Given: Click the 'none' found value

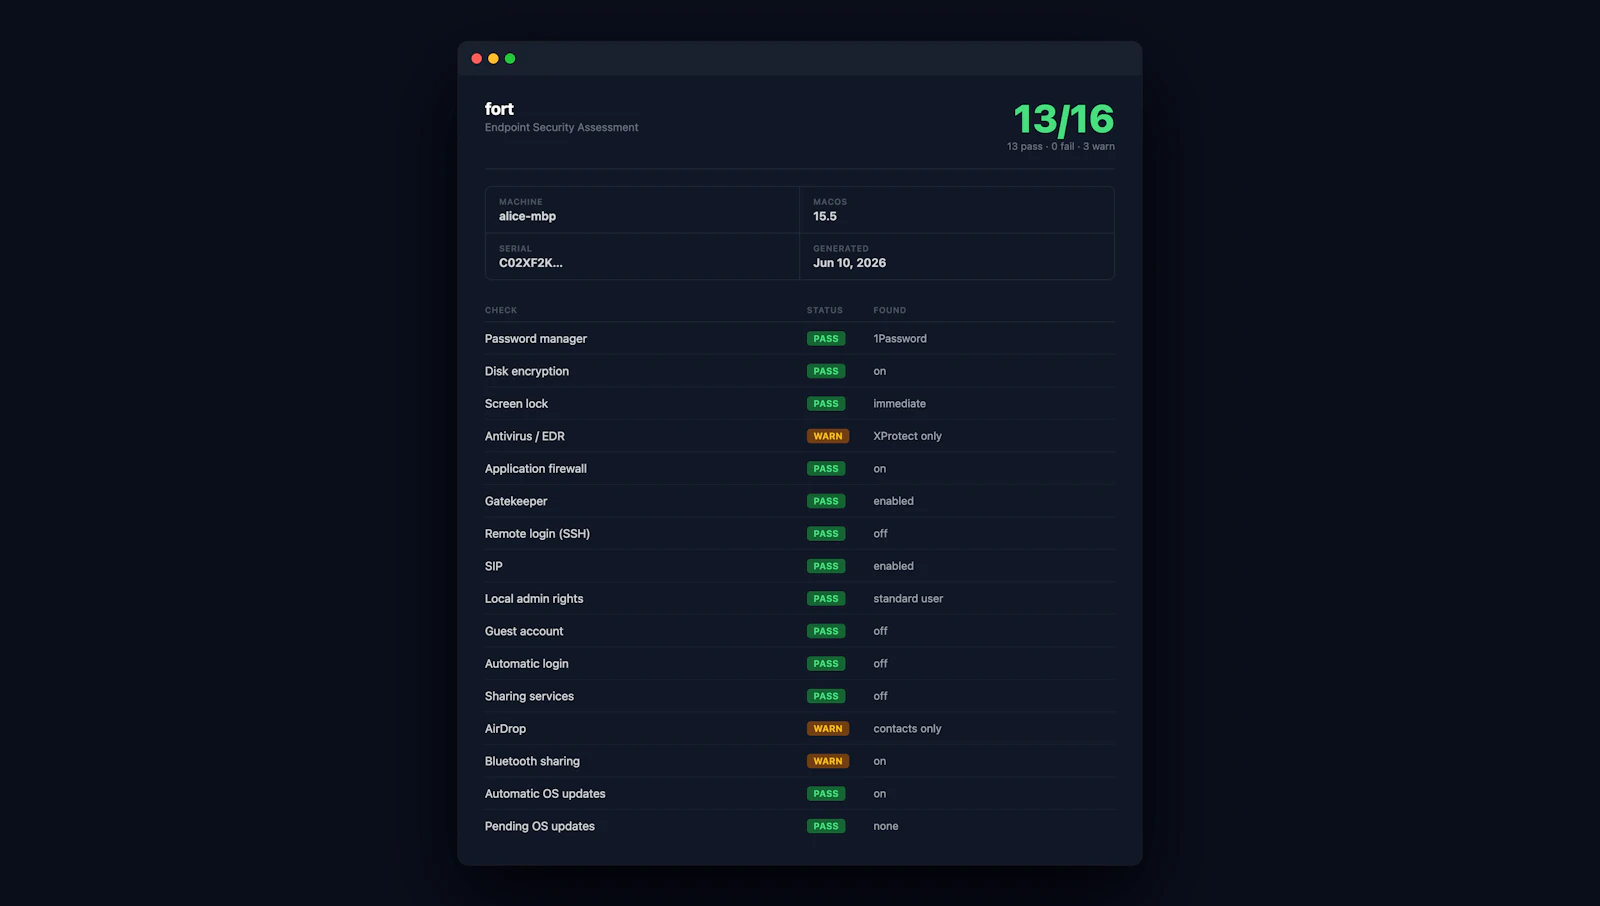Looking at the screenshot, I should [x=886, y=826].
